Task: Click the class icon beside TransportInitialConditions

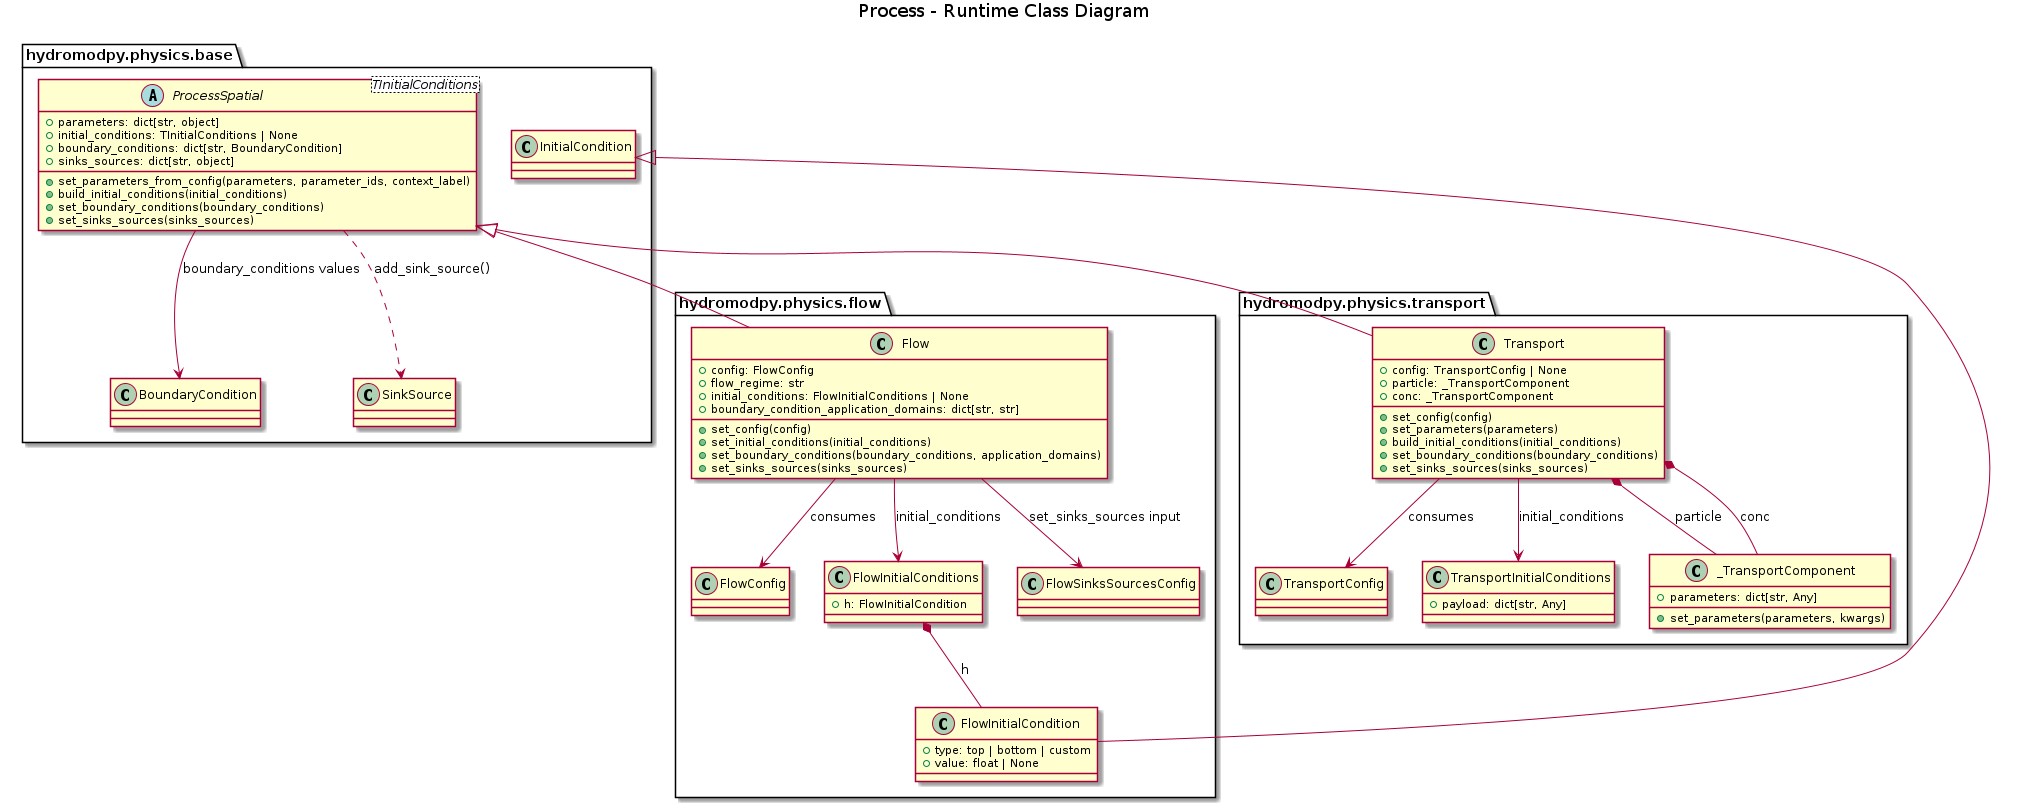Action: tap(1438, 578)
